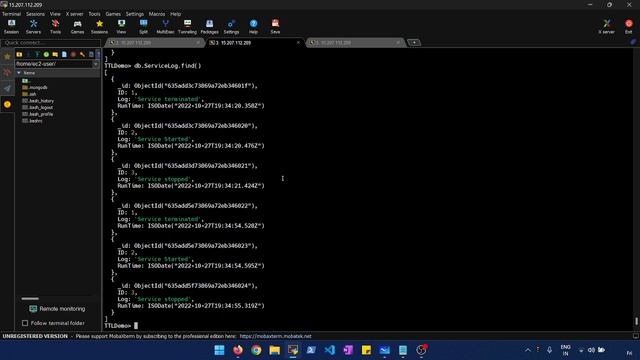Open the Sessions star toolbar button

[99, 27]
